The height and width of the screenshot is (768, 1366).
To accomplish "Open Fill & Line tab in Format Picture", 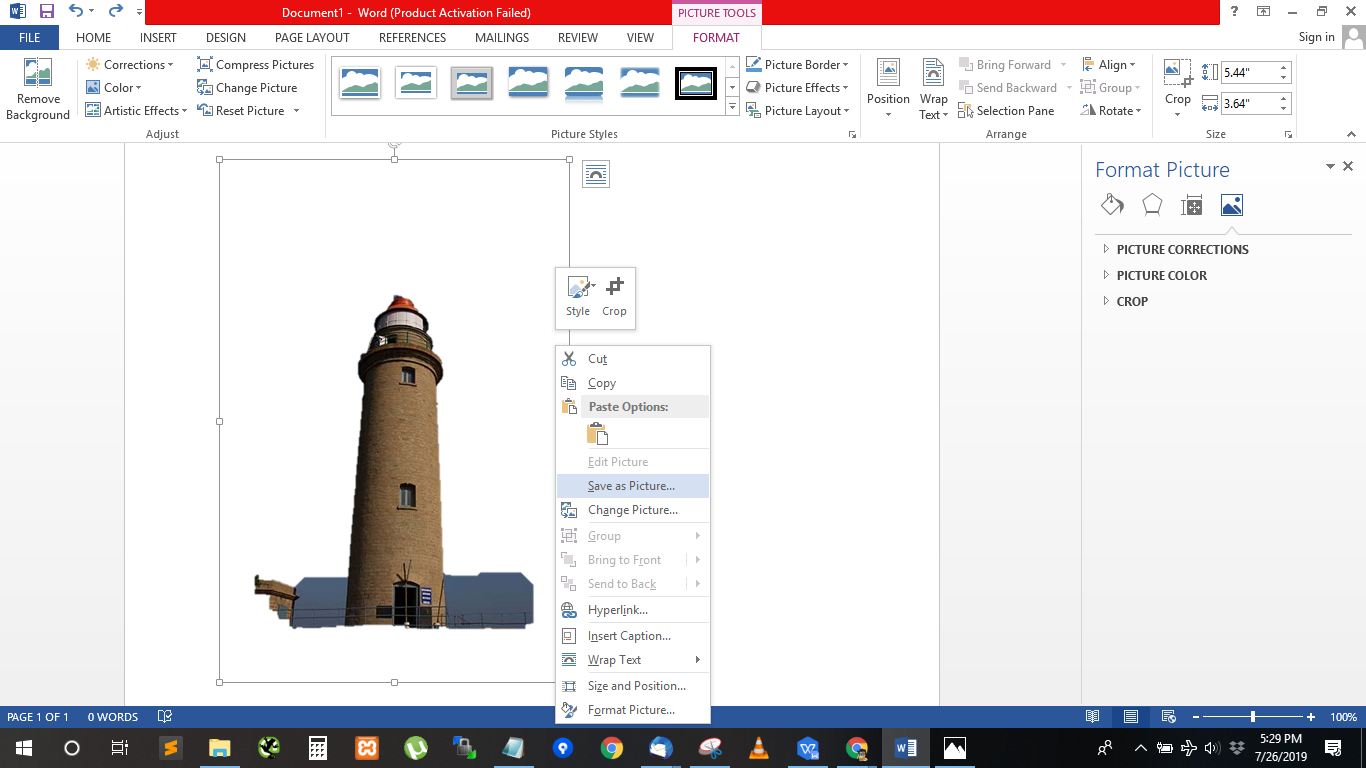I will pos(1112,205).
